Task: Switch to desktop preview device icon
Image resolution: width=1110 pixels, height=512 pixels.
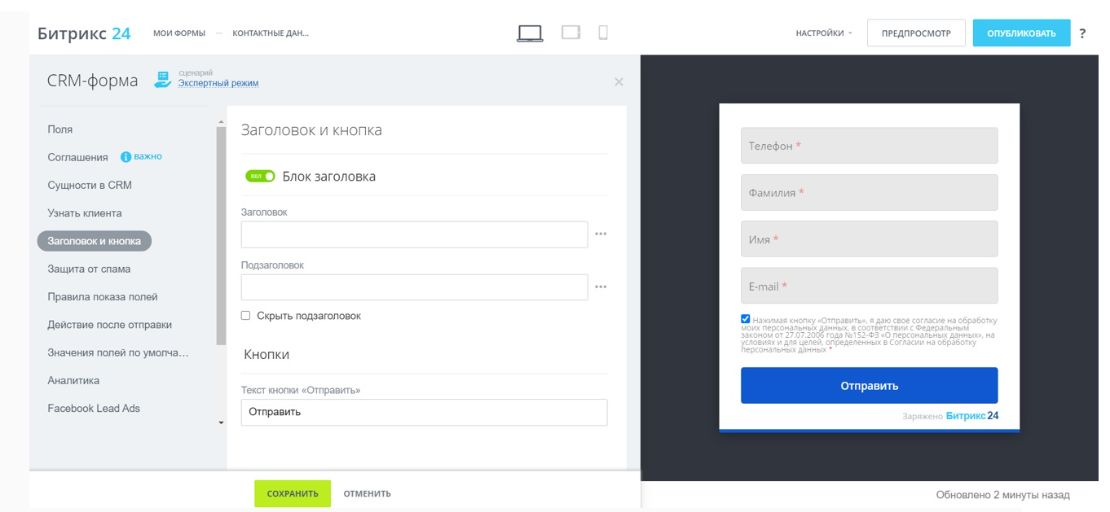Action: click(x=530, y=33)
